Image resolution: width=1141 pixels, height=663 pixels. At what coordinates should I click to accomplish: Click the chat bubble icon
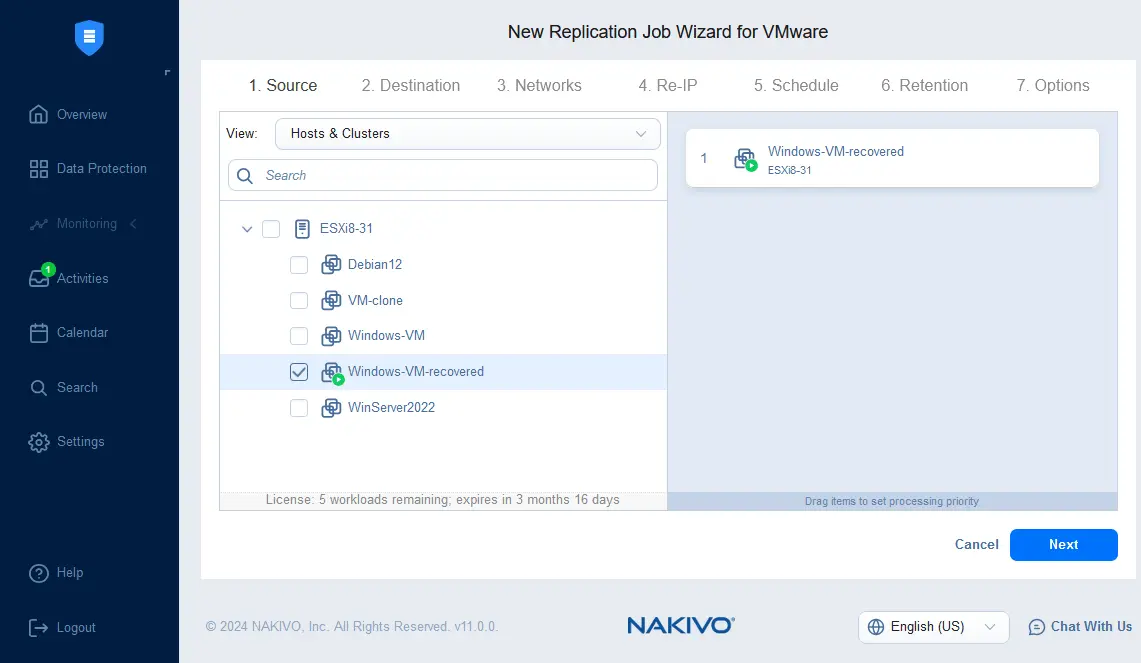1037,627
